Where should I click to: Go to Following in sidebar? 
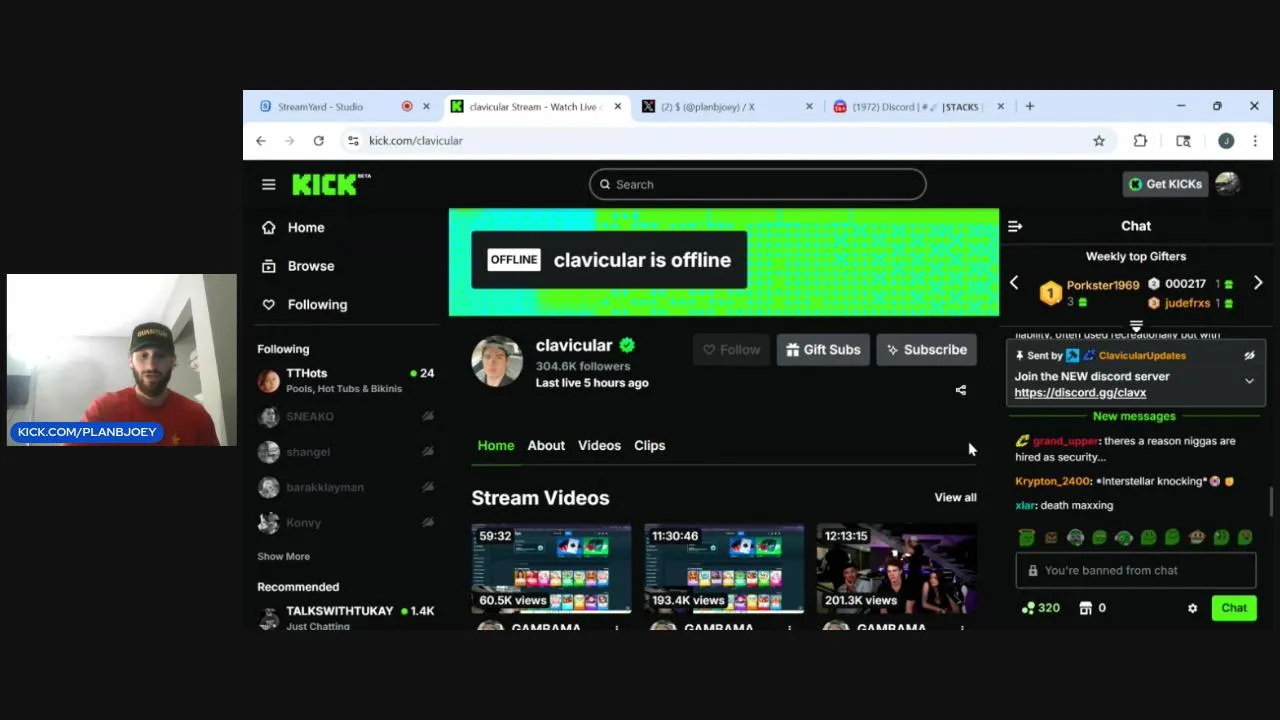click(x=346, y=305)
